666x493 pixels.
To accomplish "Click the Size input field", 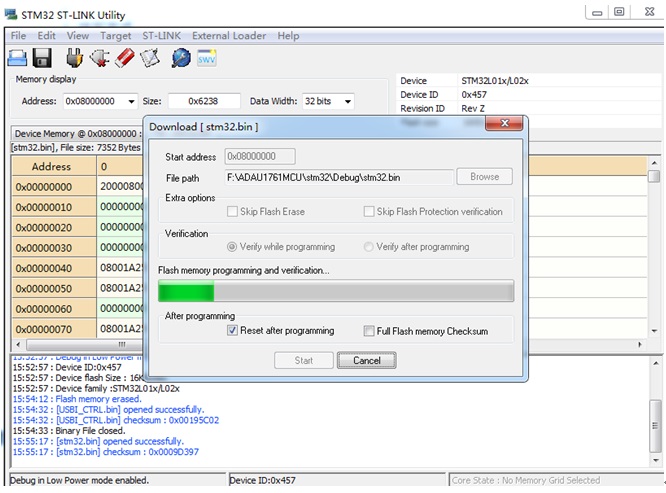I will [x=204, y=101].
